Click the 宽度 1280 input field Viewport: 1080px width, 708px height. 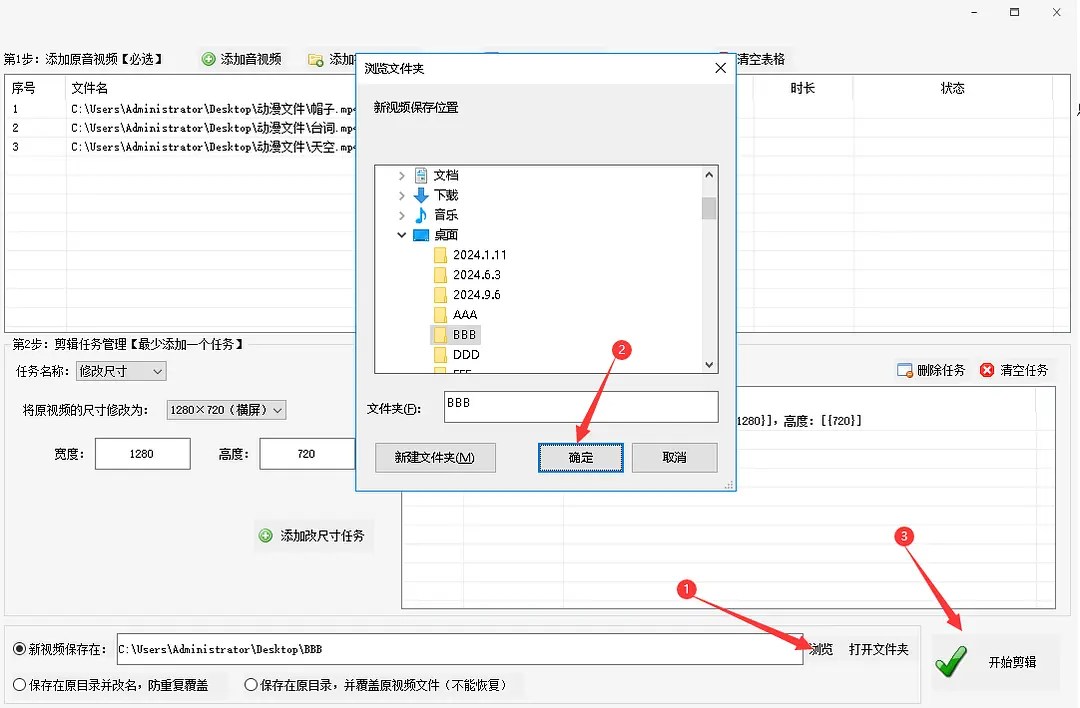[x=143, y=454]
